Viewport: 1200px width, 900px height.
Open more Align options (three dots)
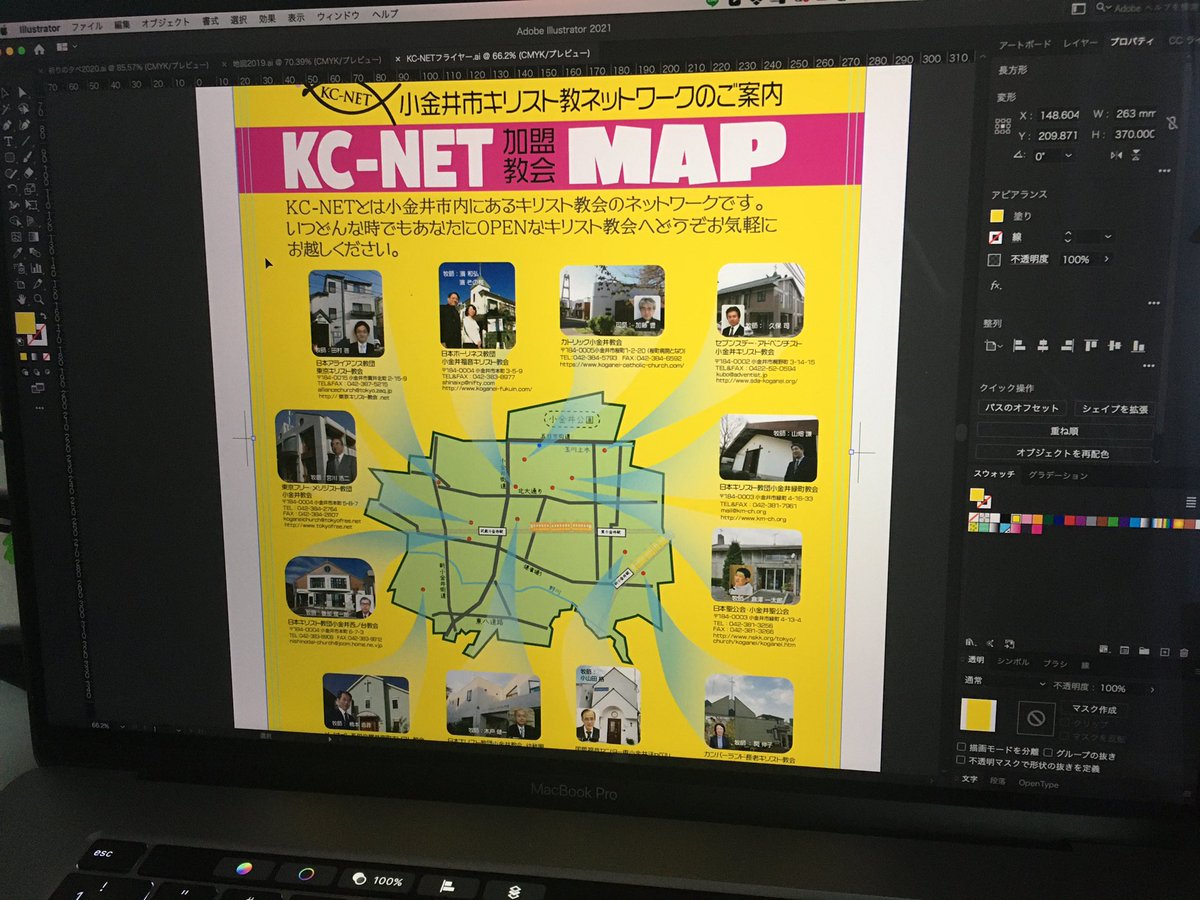tap(1149, 365)
